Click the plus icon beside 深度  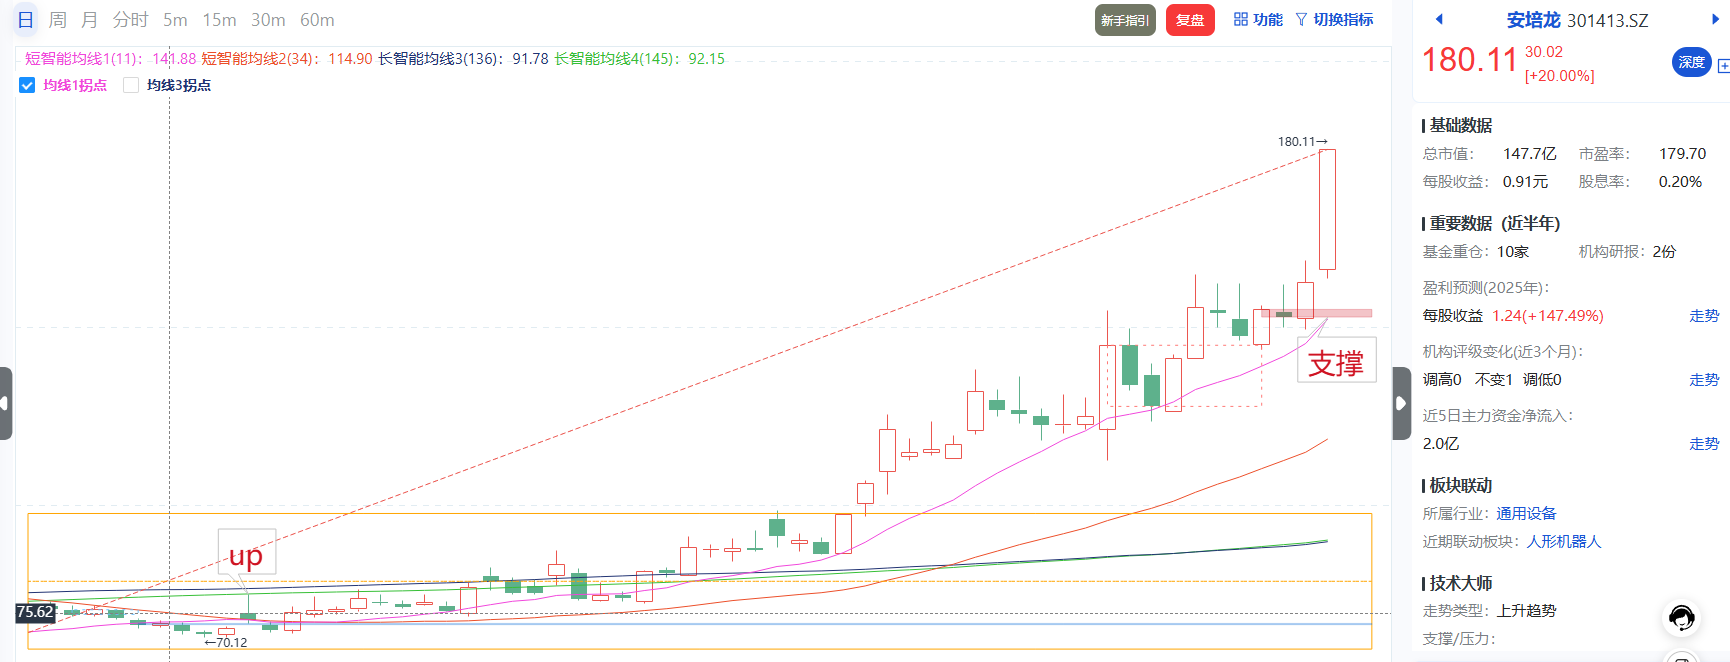click(1723, 66)
